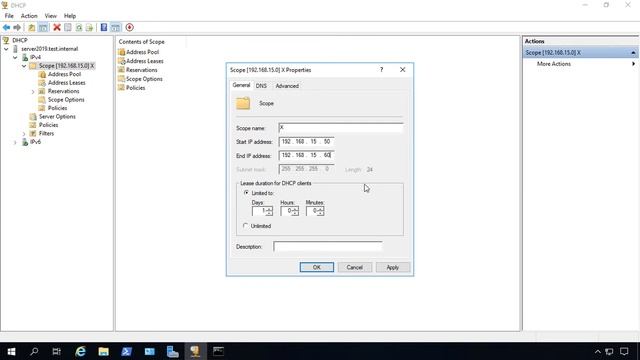Switch to the Advanced tab
This screenshot has width=640, height=360.
tap(287, 86)
